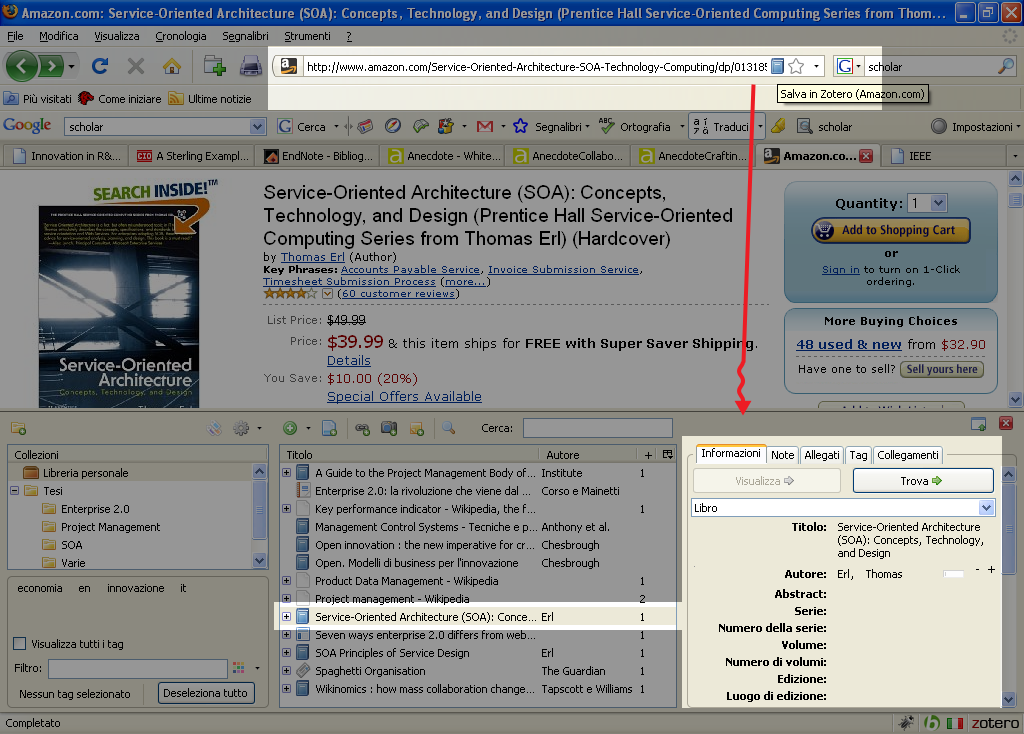Open the Zotero column picker
Screen dimensions: 1024x734
coord(667,455)
